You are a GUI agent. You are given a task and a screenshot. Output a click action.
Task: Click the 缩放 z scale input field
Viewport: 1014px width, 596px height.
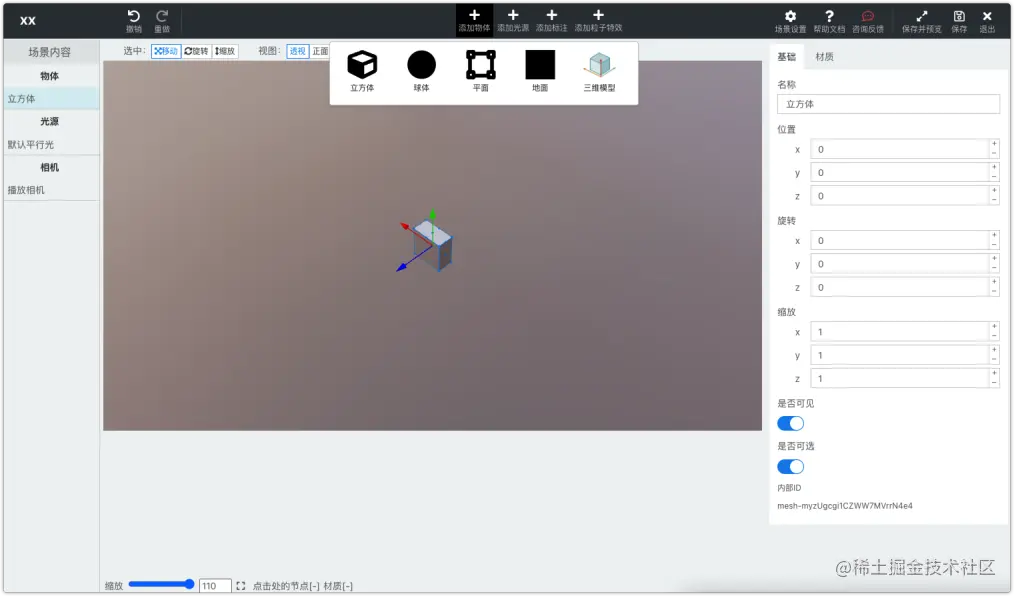click(900, 378)
